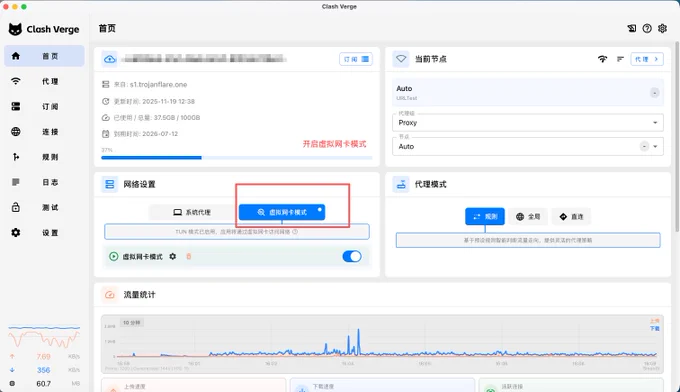Viewport: 680px width, 392px height.
Task: Click the delay chip on Auto card
Action: click(x=654, y=92)
